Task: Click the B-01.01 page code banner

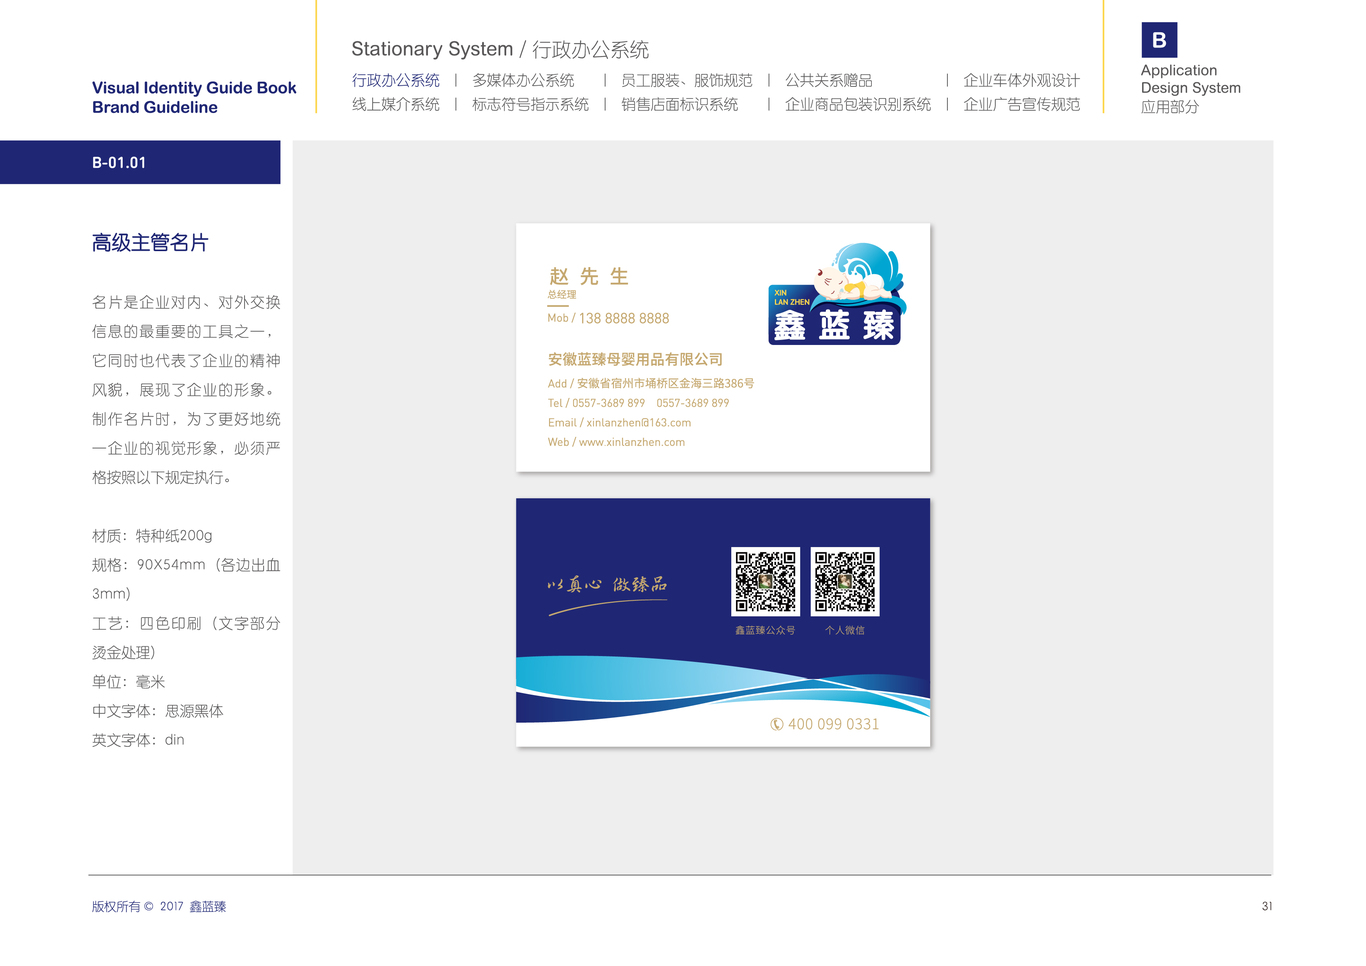Action: [x=140, y=162]
